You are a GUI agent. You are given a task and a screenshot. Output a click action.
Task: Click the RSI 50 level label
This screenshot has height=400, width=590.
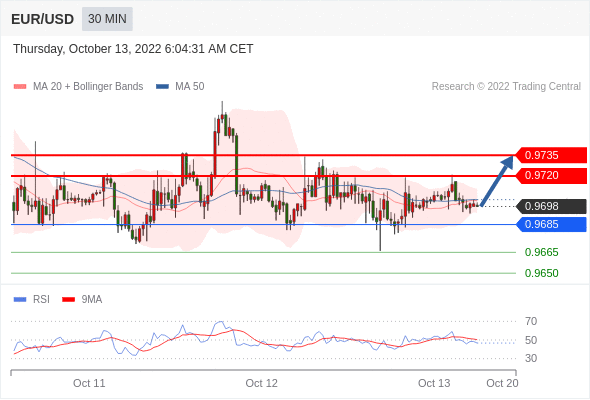click(x=531, y=340)
